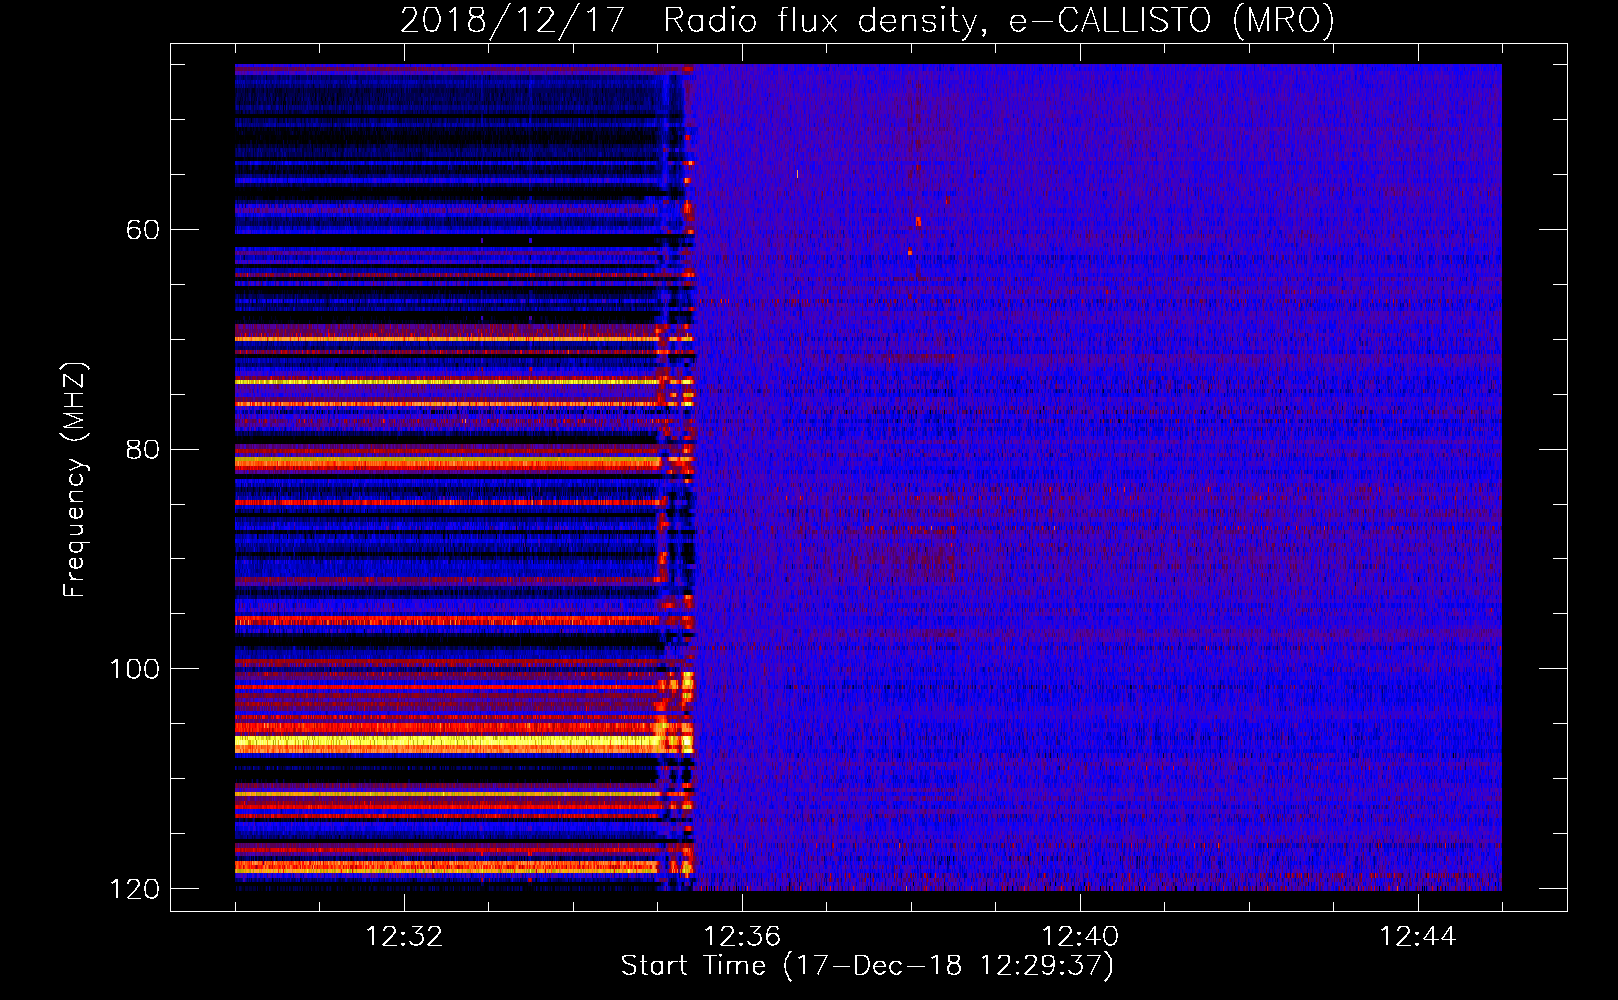Click the 80 frequency tick label
Viewport: 1618px width, 1000px height.
143,450
